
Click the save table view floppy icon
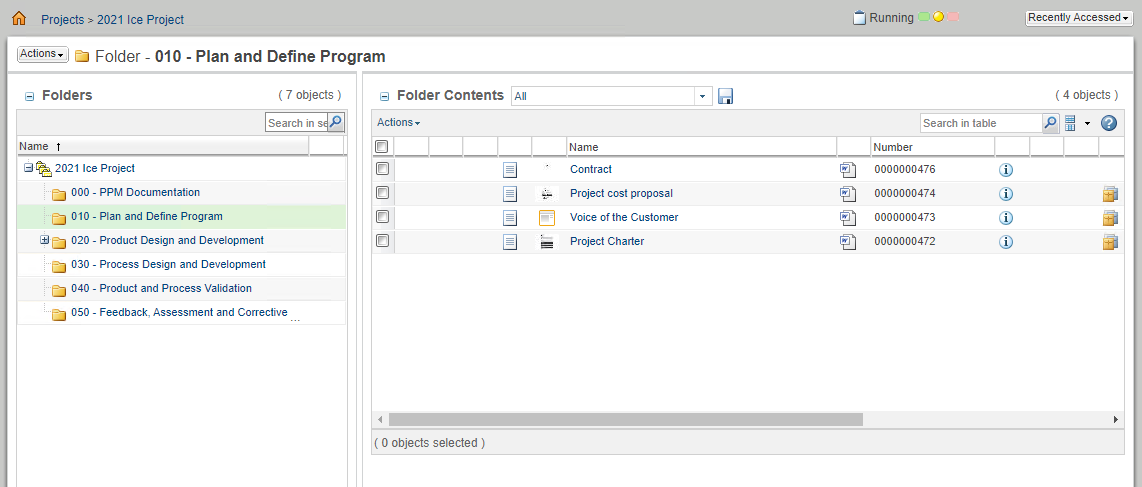click(x=725, y=96)
